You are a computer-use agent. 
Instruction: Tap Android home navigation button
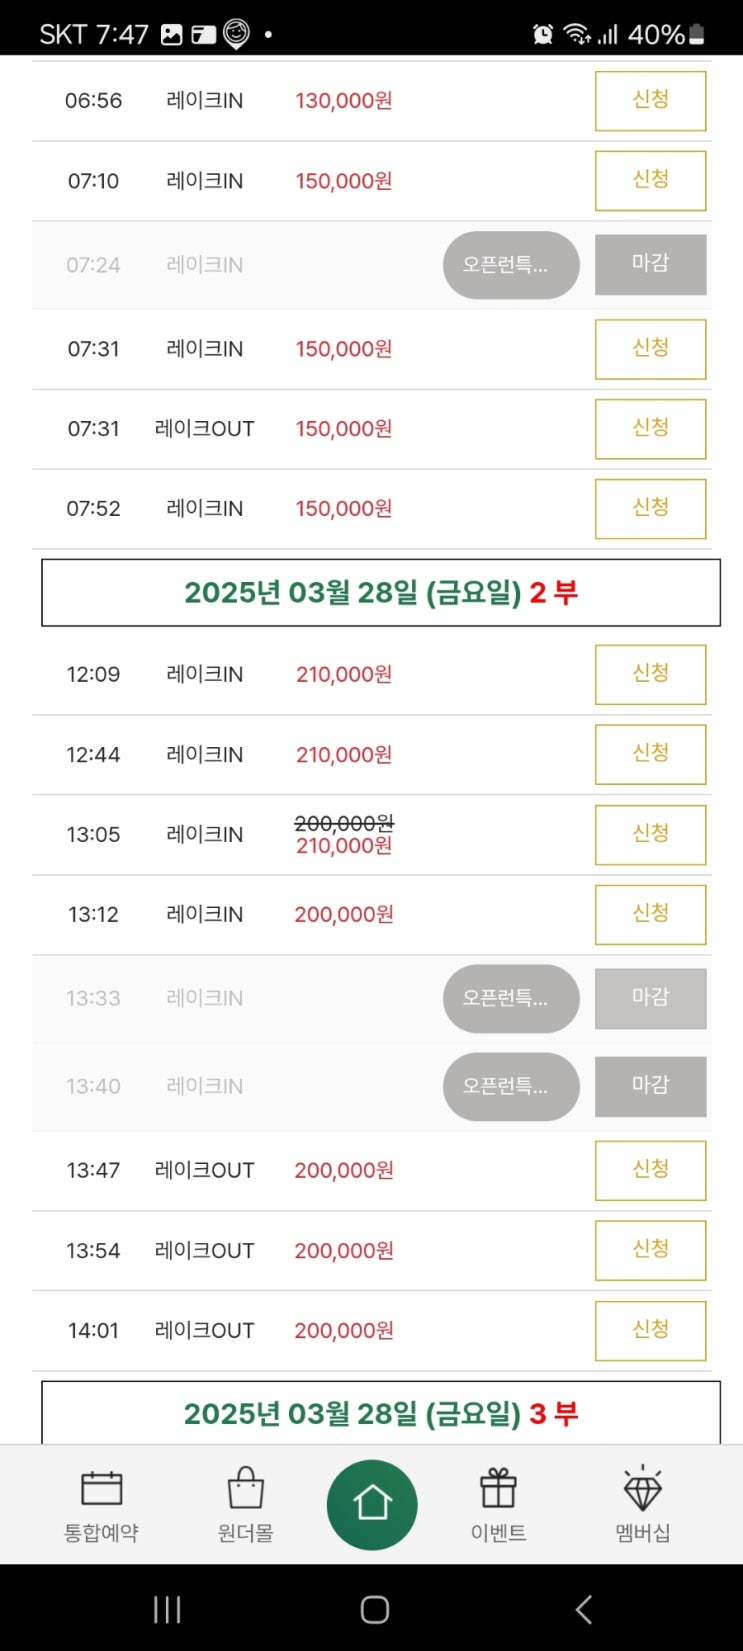click(374, 1609)
